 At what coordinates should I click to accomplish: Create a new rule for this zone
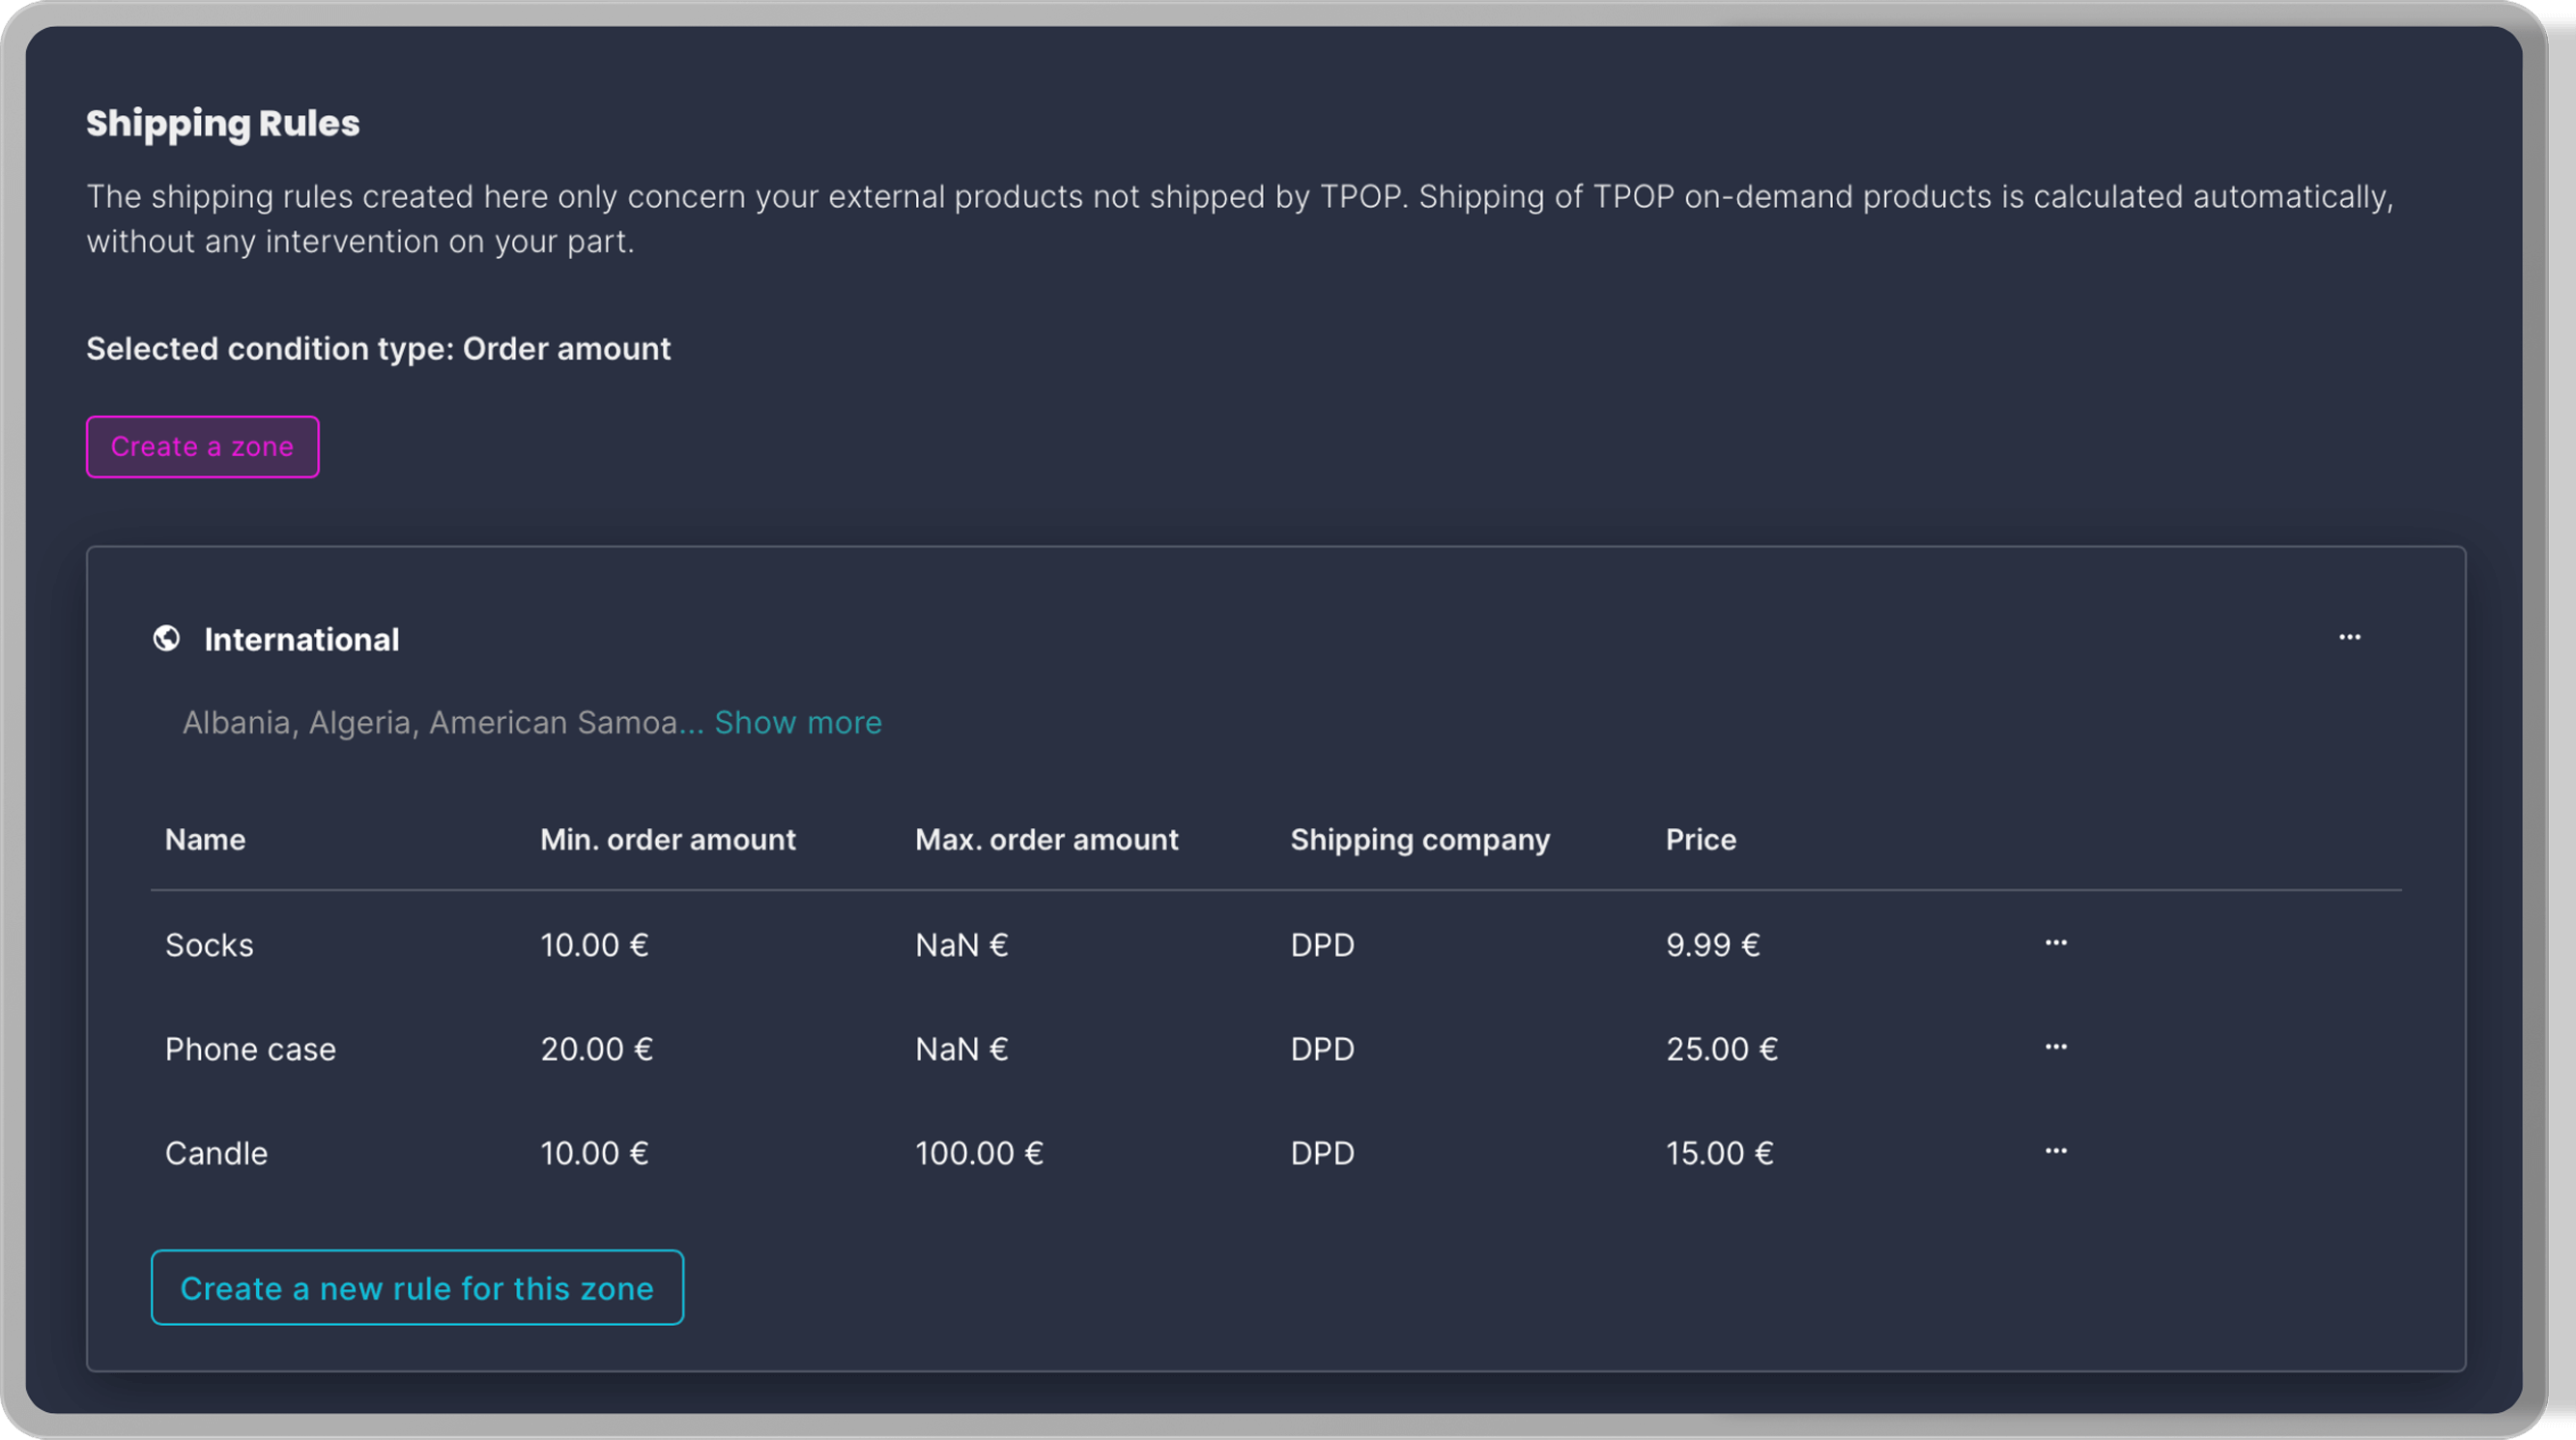click(x=417, y=1288)
